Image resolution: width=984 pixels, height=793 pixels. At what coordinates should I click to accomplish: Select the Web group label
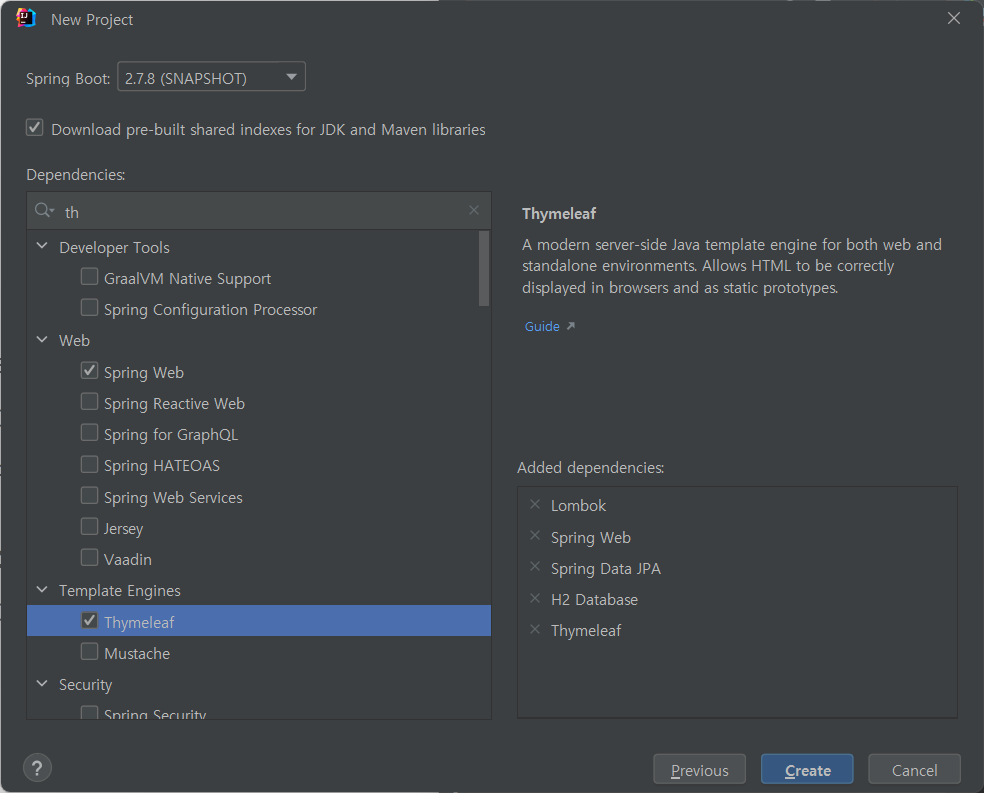point(74,341)
